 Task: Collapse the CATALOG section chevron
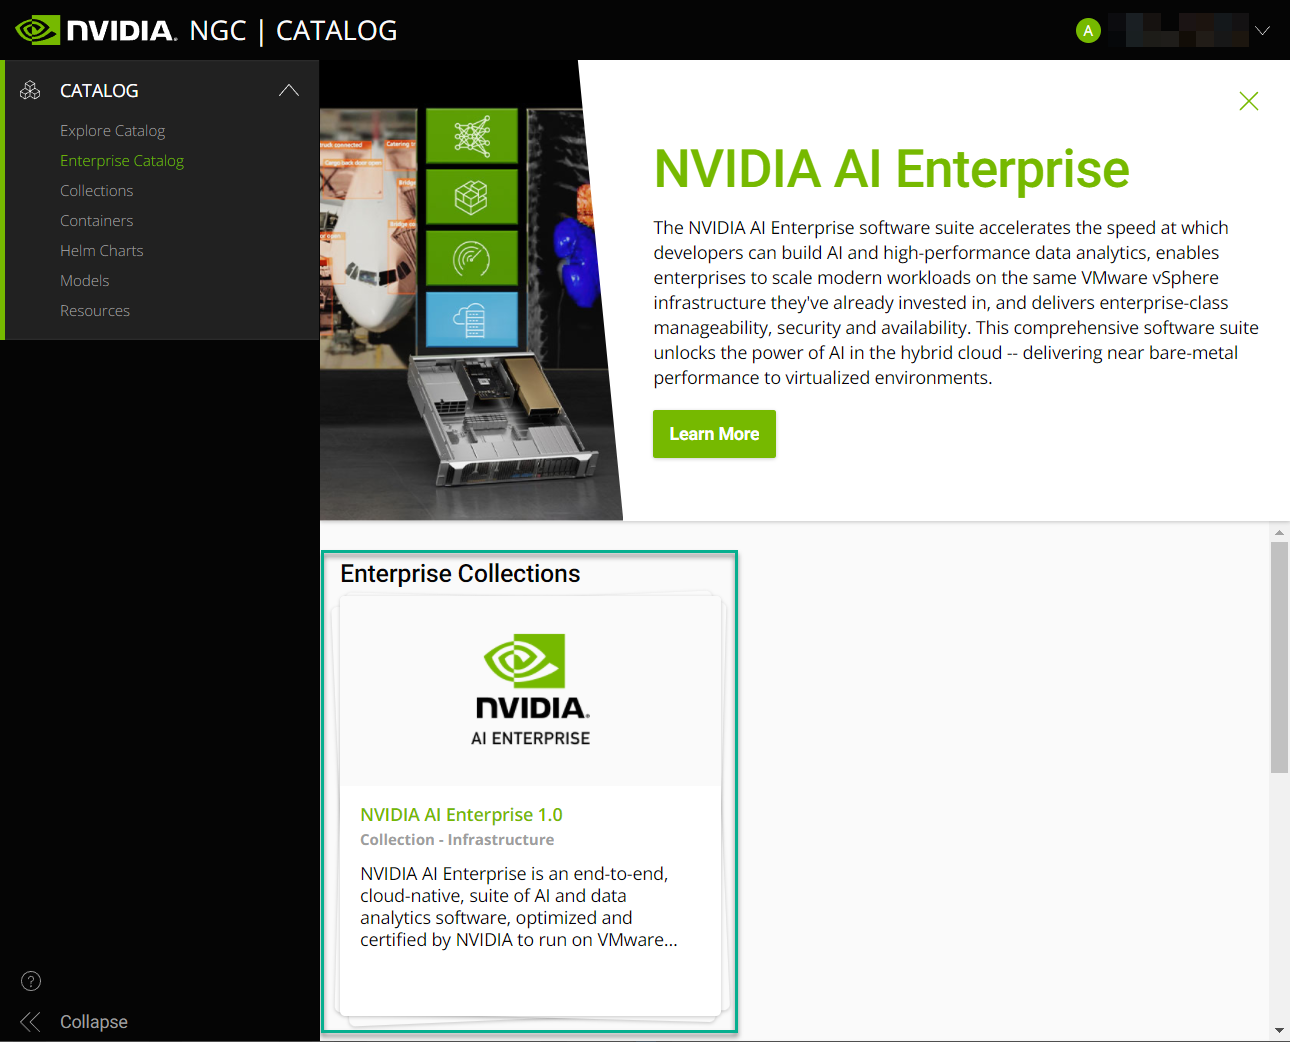click(289, 91)
